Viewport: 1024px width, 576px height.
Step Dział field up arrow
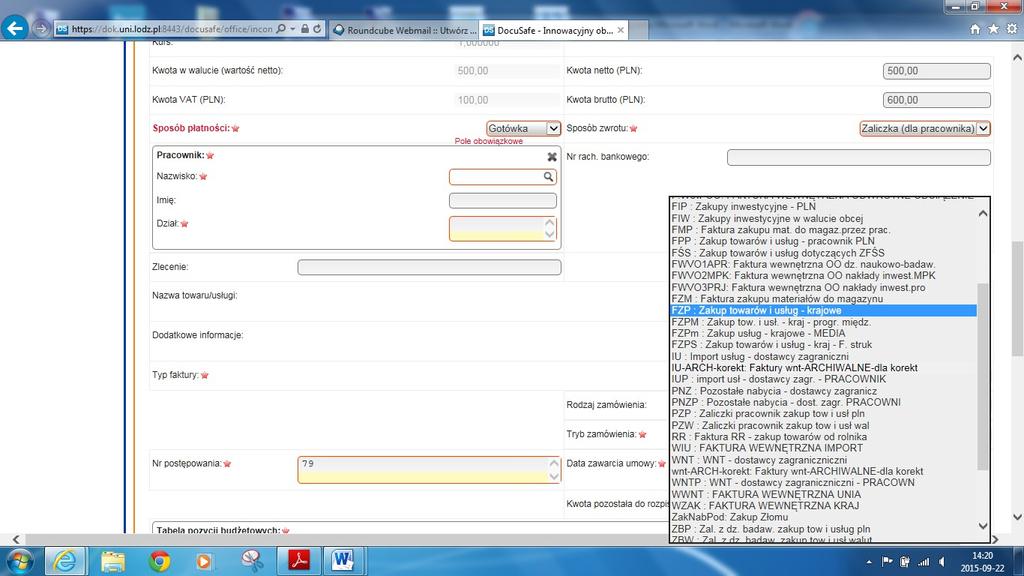549,223
